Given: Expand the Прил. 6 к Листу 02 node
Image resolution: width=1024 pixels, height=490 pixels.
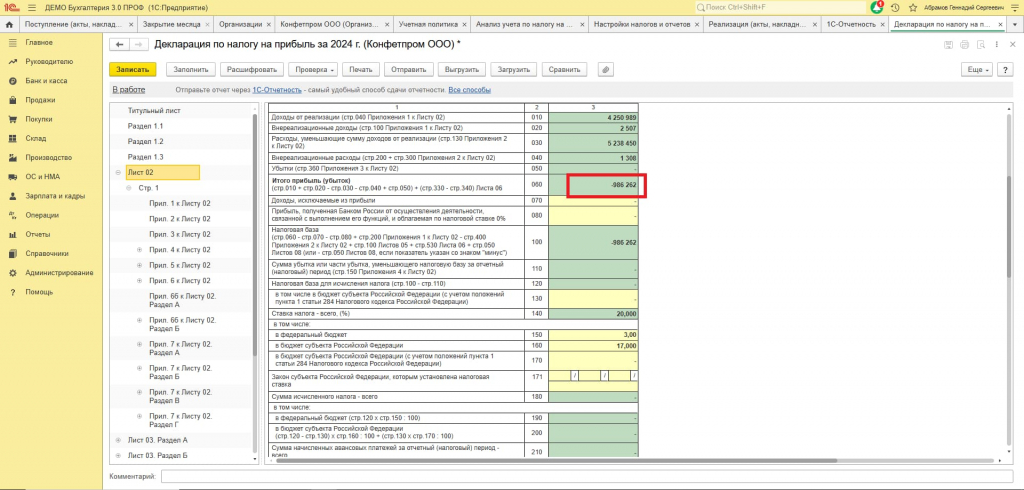Looking at the screenshot, I should click(x=139, y=280).
